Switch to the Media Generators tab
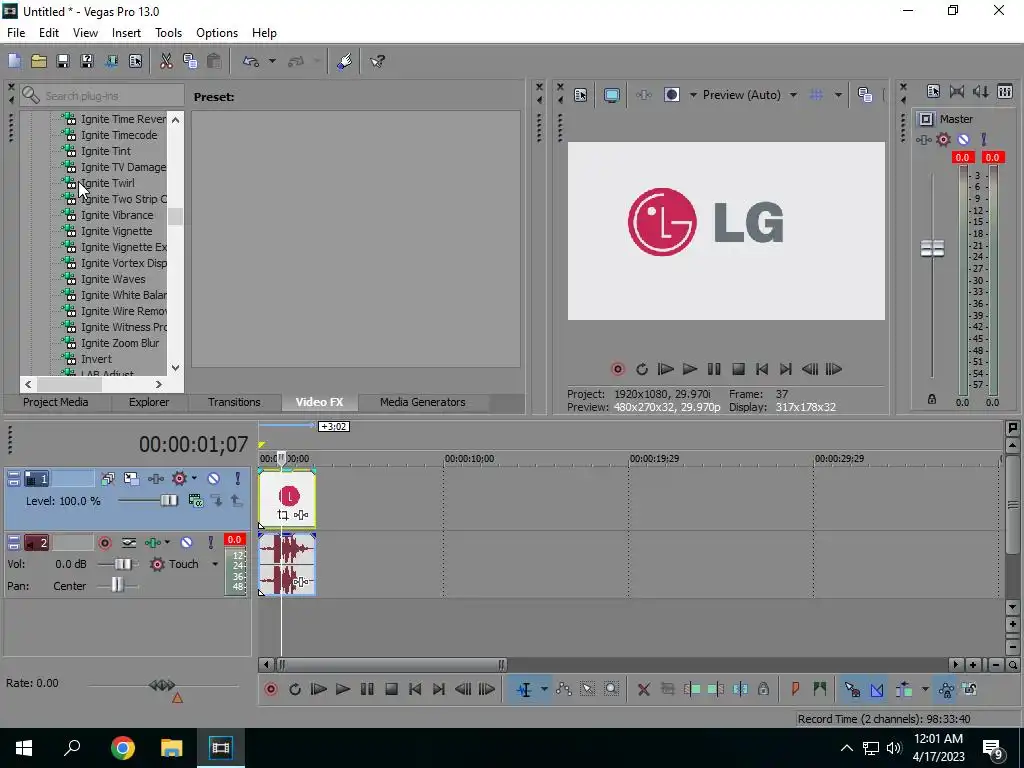Screen dimensions: 1024x768 pos(423,402)
